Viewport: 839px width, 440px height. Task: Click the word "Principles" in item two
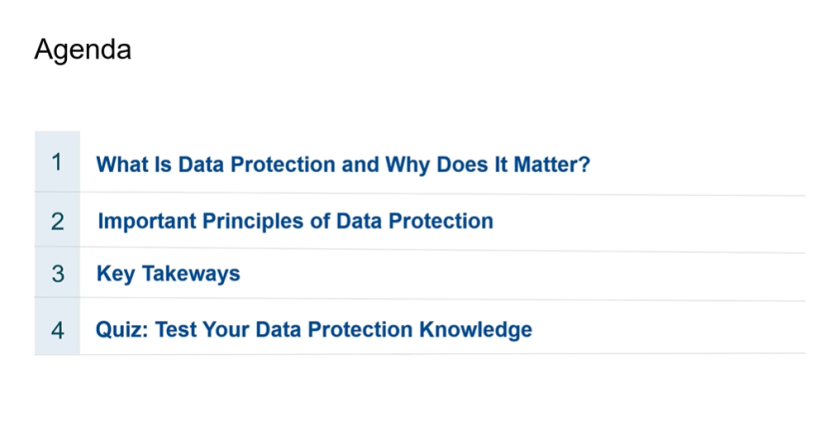pyautogui.click(x=248, y=221)
